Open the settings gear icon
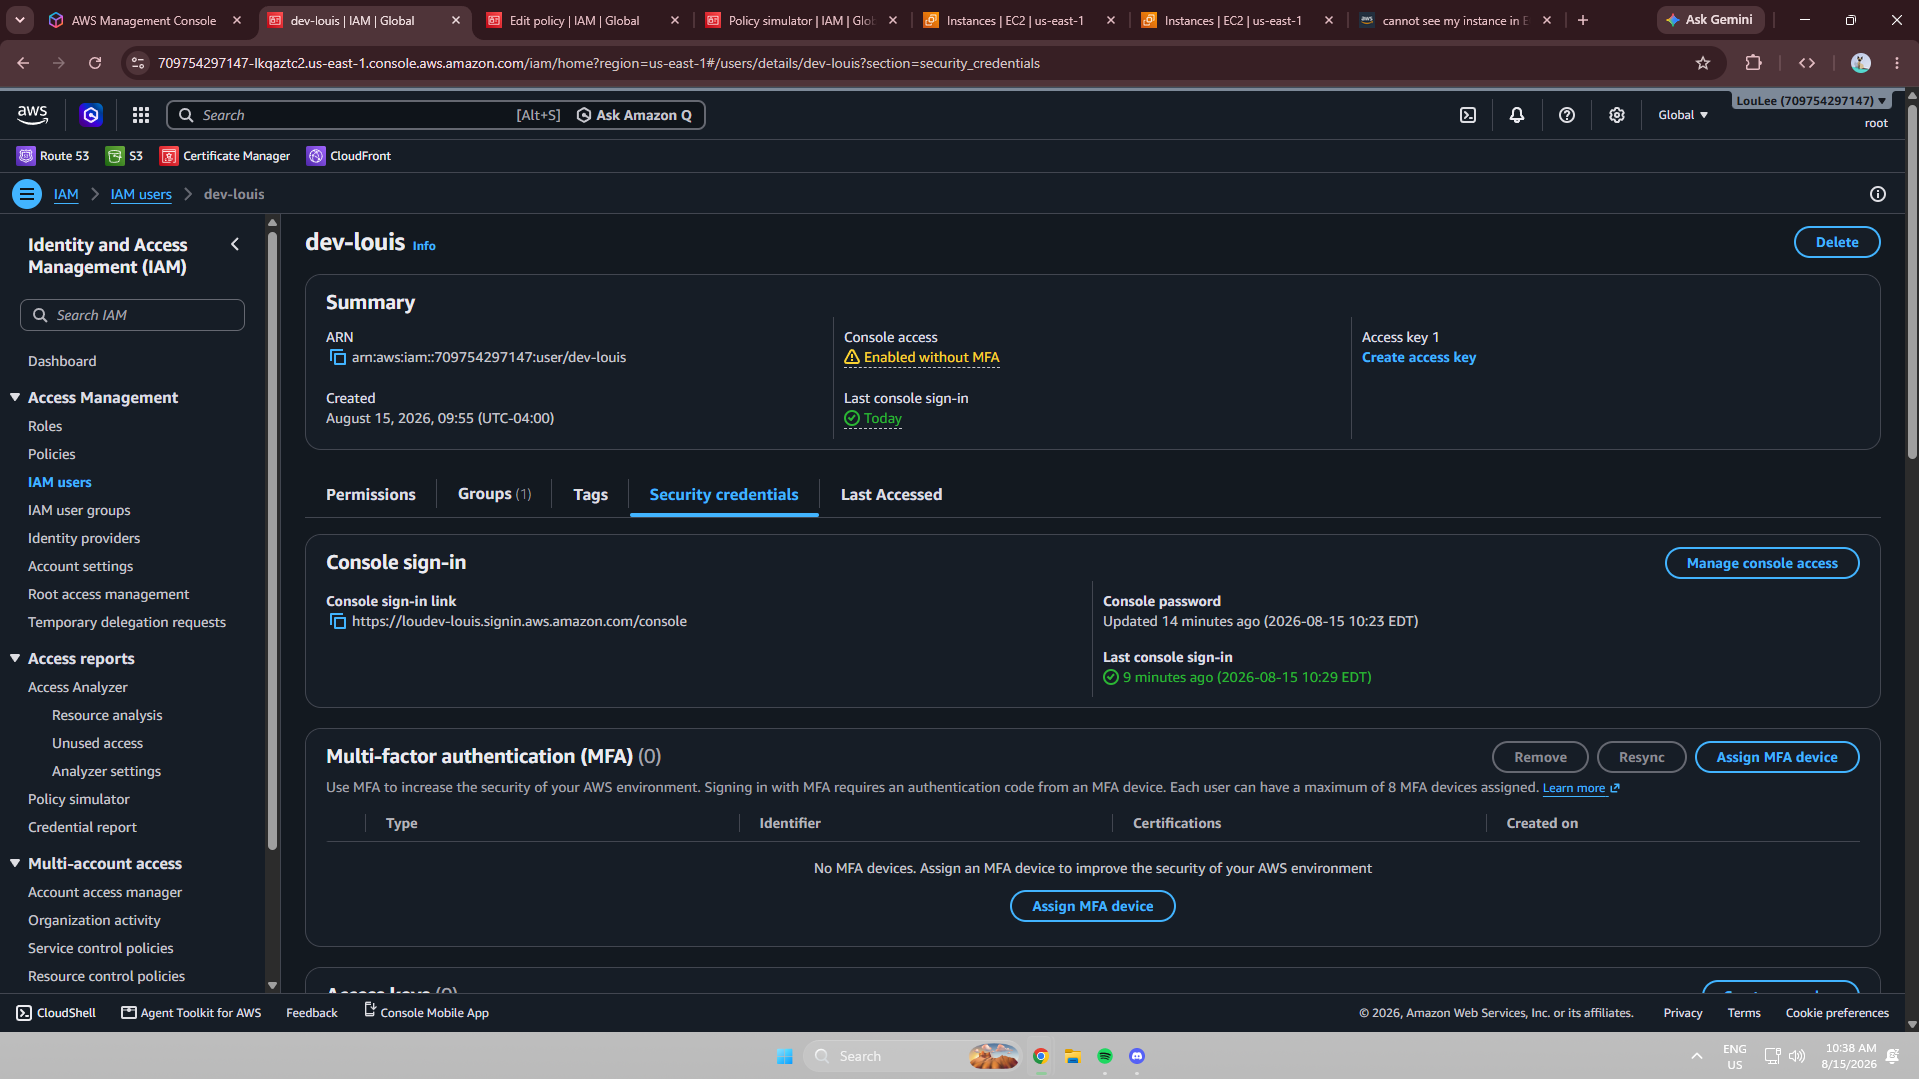The image size is (1919, 1079). [x=1617, y=115]
